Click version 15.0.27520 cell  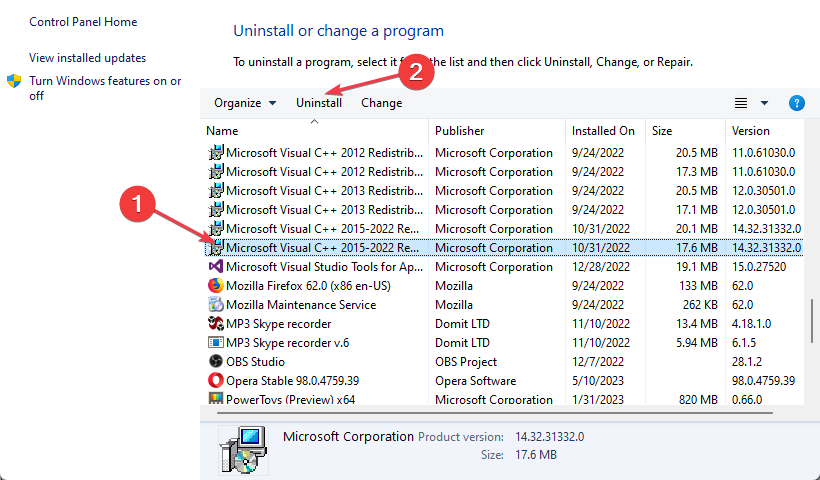pos(759,267)
